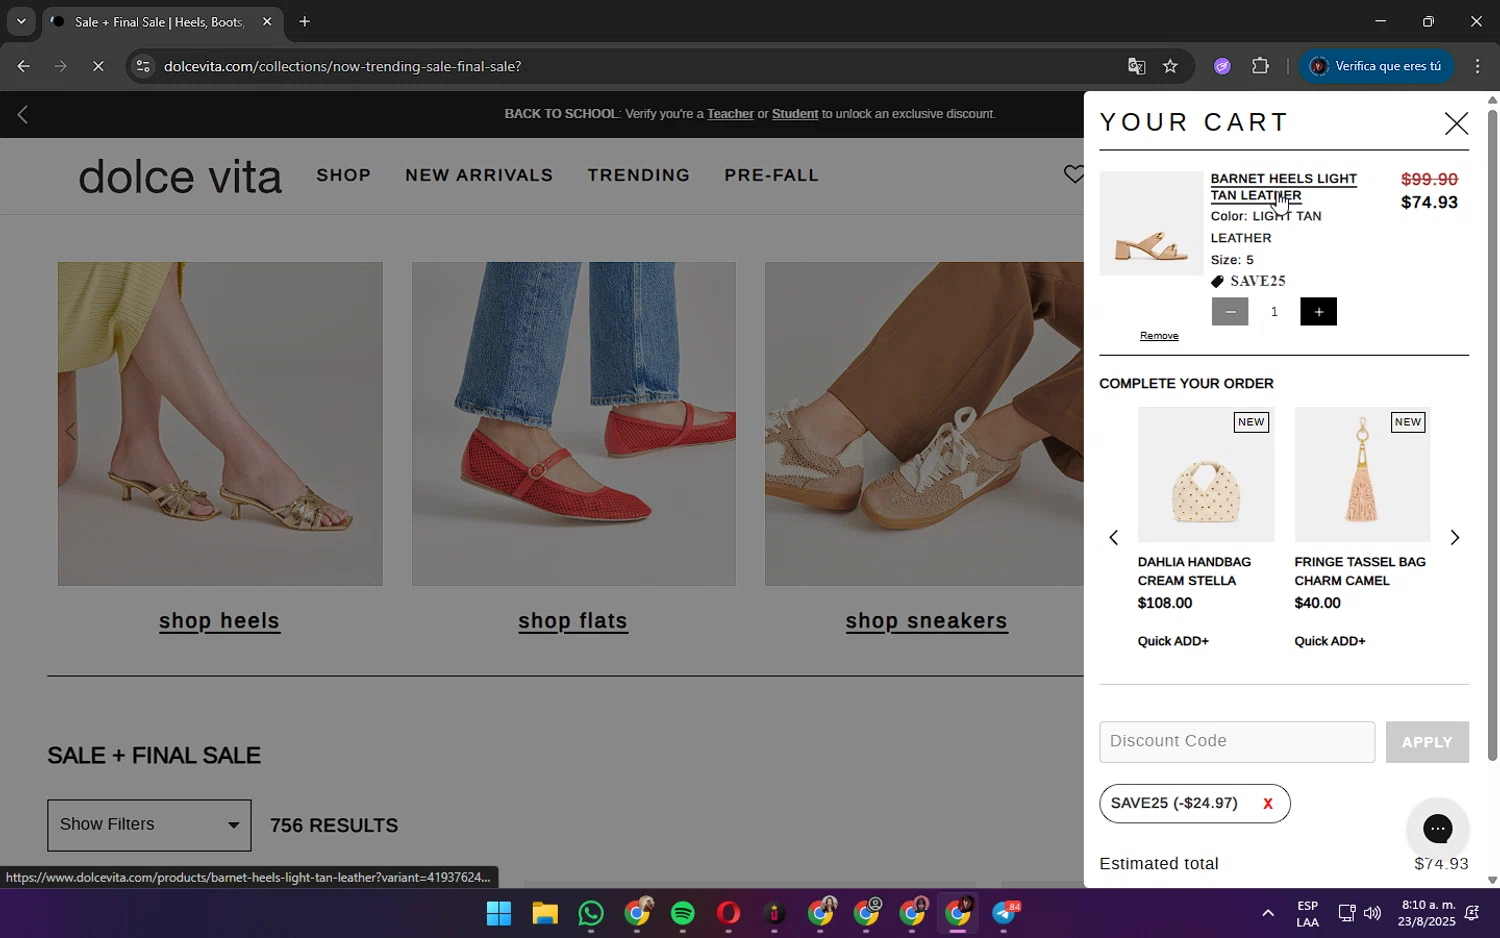Switch to the Sale + Final Sale tab

point(160,22)
